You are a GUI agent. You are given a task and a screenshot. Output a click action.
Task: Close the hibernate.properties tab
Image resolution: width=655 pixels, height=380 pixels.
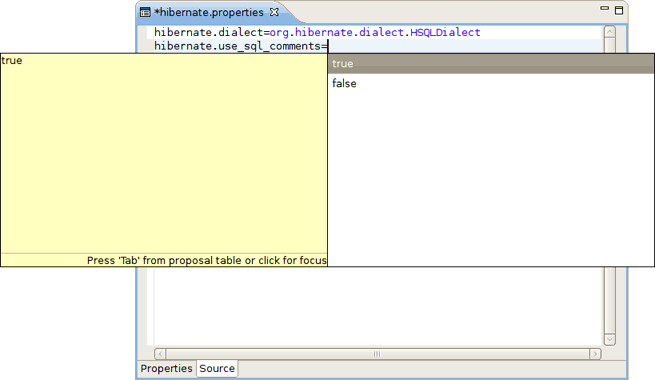click(274, 12)
